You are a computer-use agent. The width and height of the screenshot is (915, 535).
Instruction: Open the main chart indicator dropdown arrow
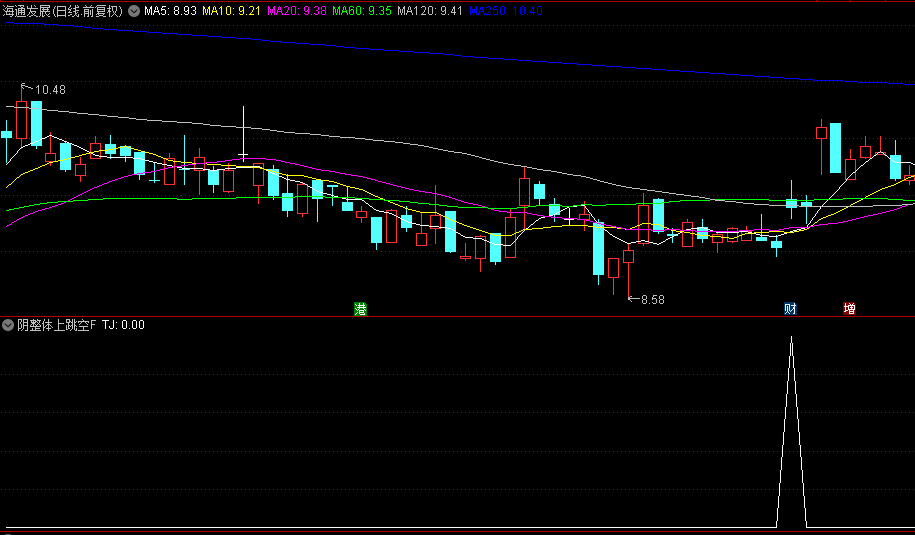134,11
